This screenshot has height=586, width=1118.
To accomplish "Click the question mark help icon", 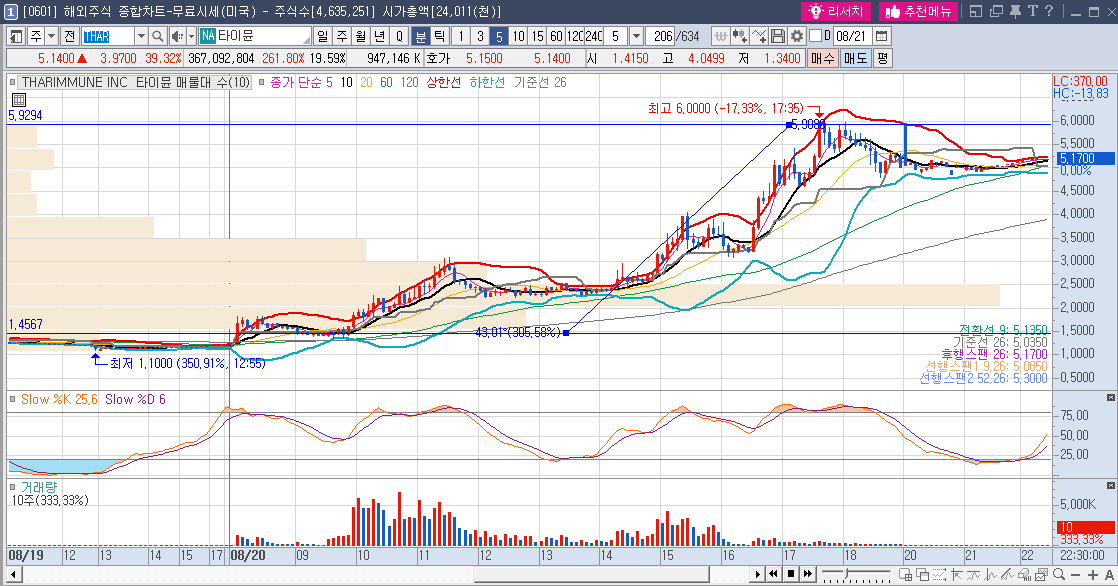I will pyautogui.click(x=1049, y=11).
